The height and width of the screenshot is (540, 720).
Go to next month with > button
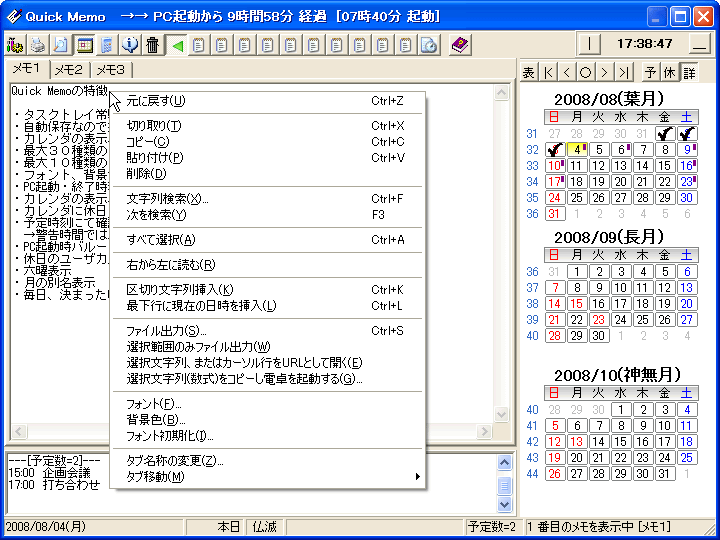pos(604,72)
